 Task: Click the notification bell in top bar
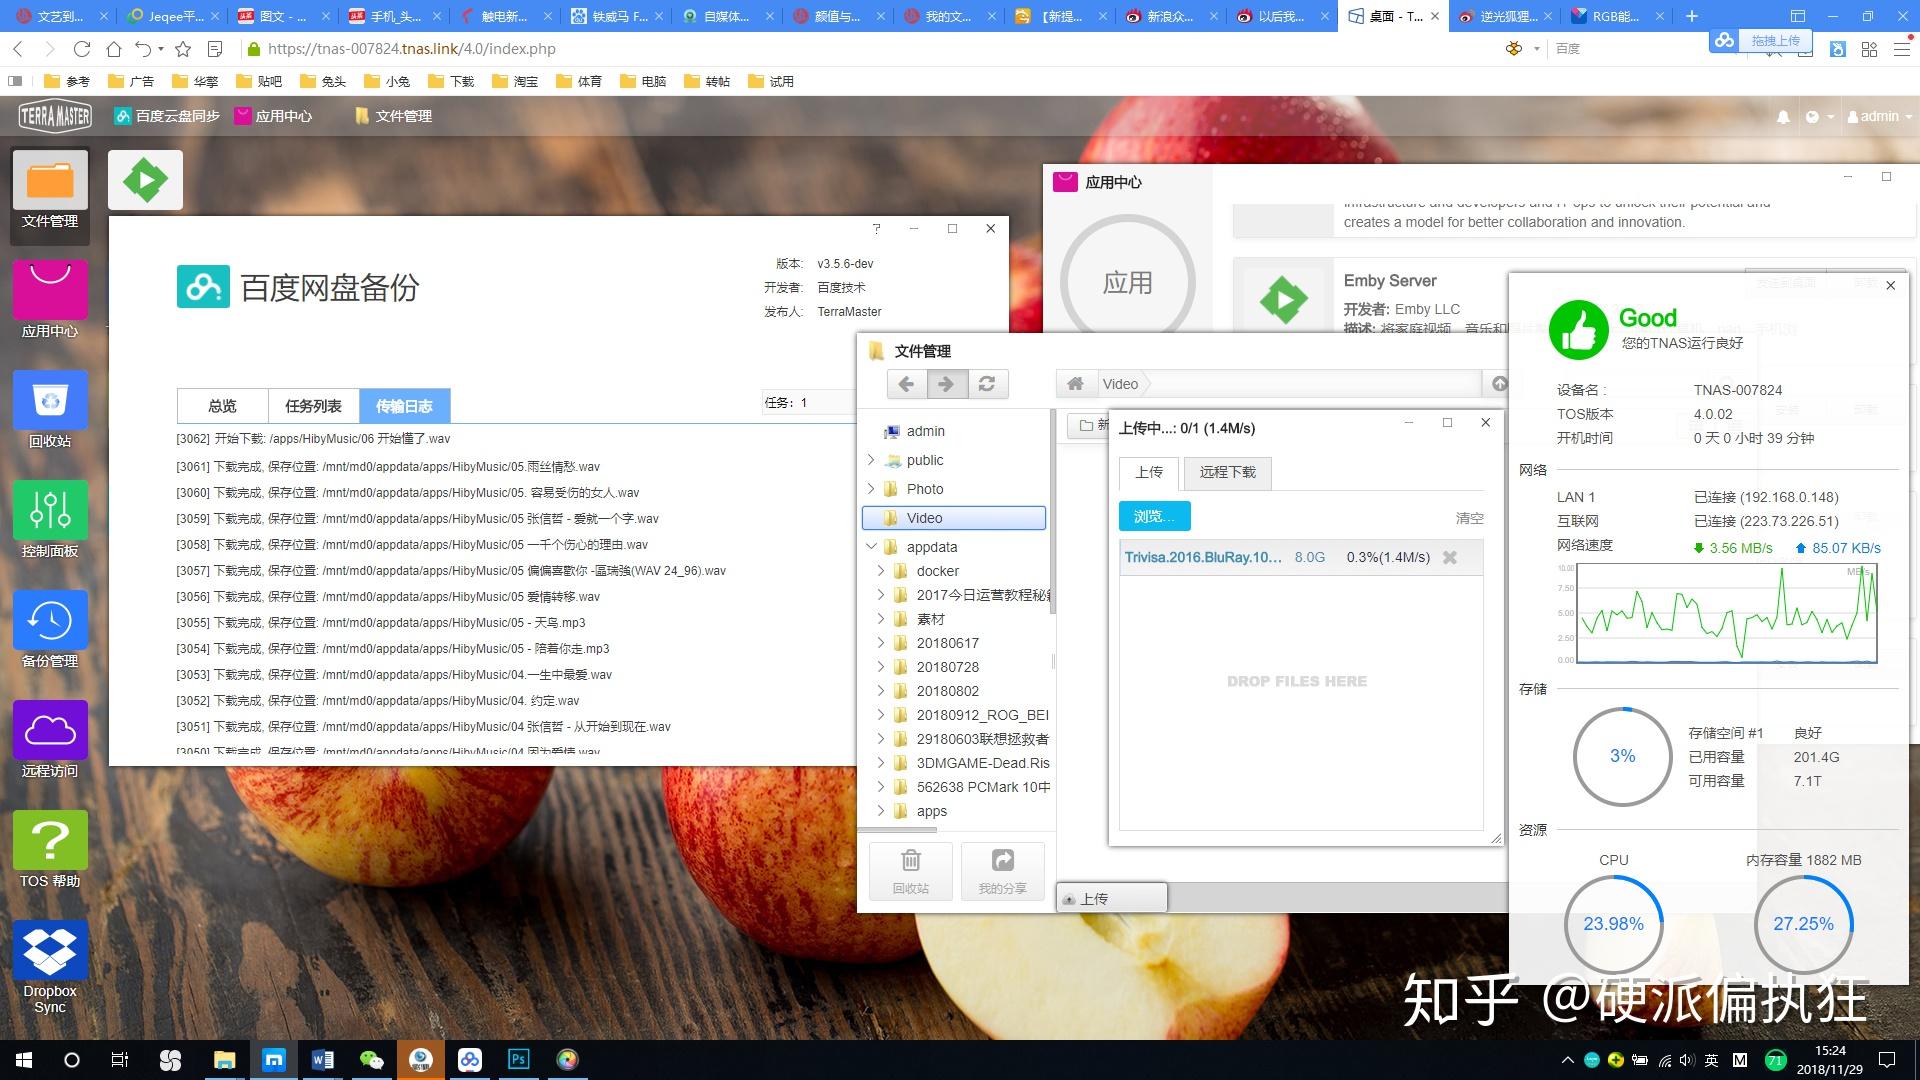point(1783,117)
